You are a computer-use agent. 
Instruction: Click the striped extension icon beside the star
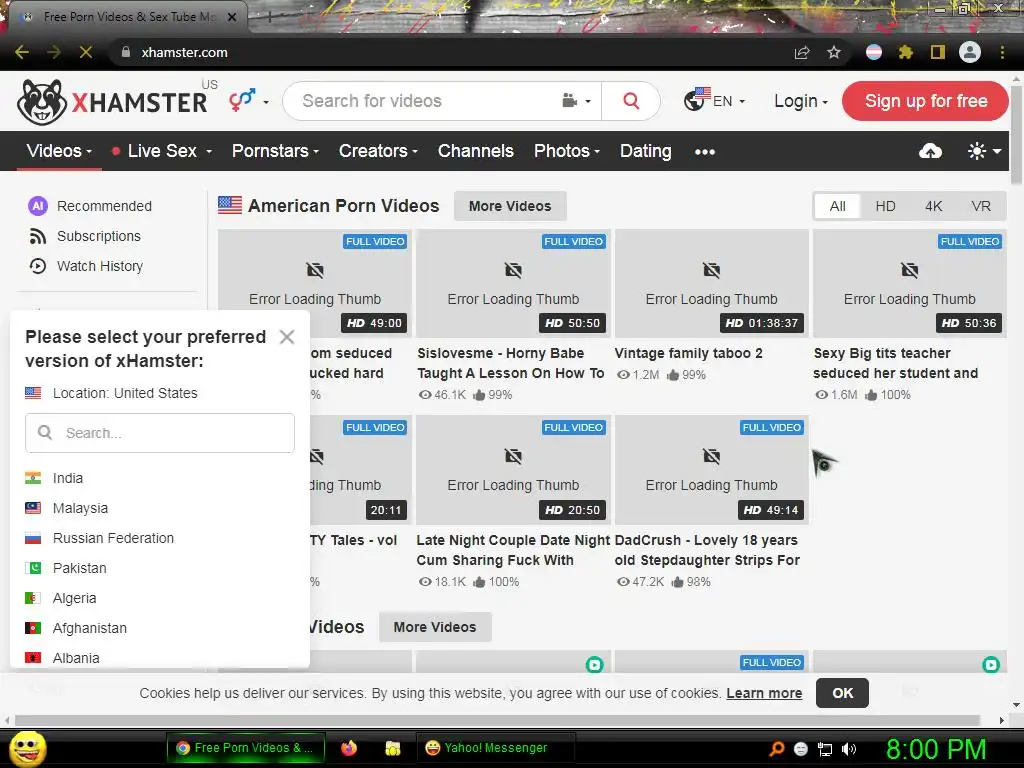pyautogui.click(x=874, y=52)
